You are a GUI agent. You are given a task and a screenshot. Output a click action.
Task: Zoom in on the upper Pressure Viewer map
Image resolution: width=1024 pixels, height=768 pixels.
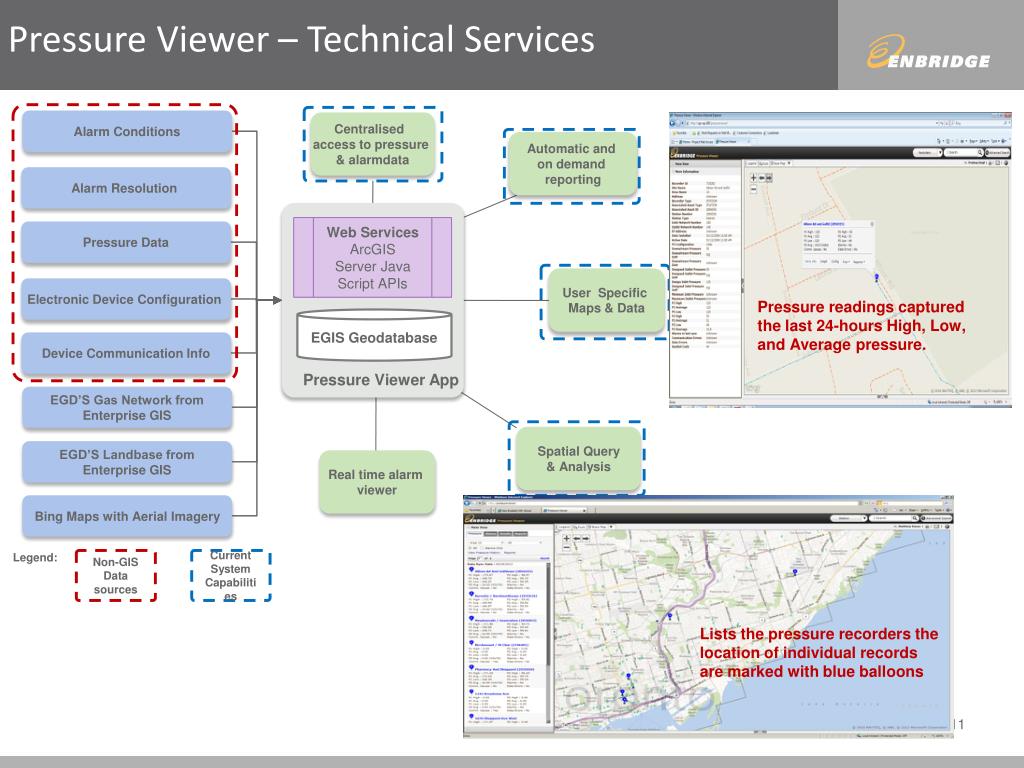click(x=753, y=178)
